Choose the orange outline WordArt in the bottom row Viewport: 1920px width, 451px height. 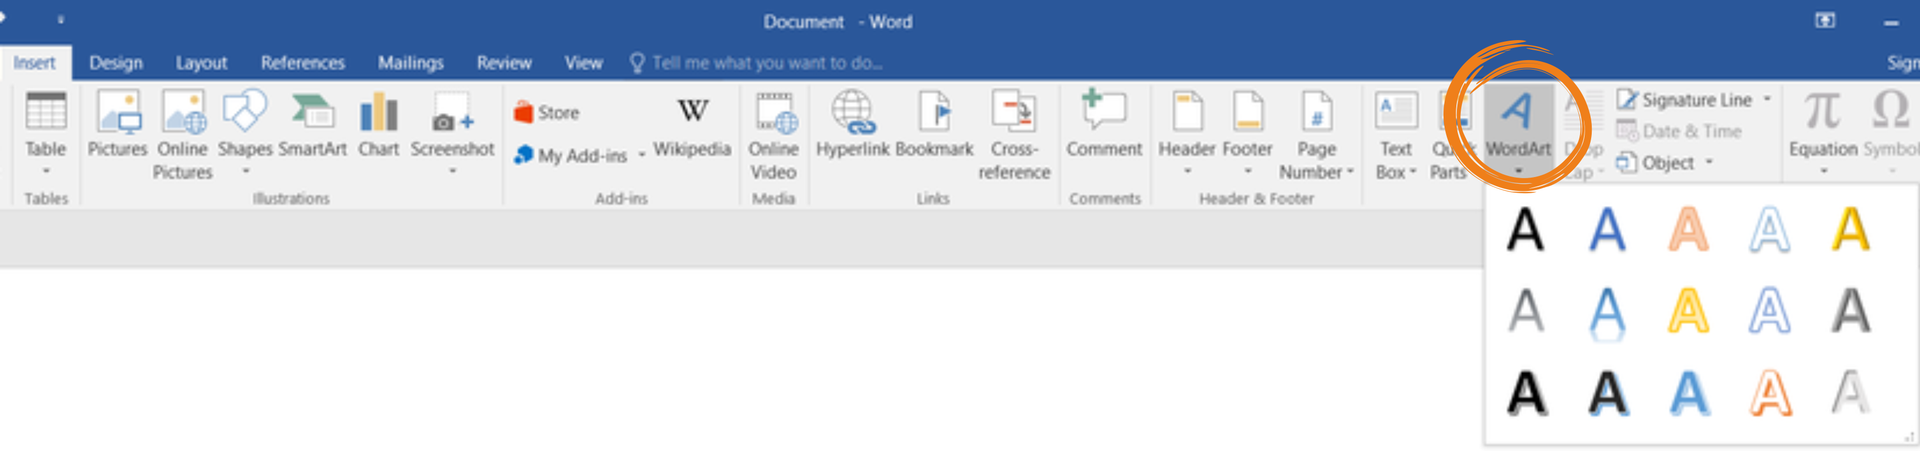point(1769,393)
